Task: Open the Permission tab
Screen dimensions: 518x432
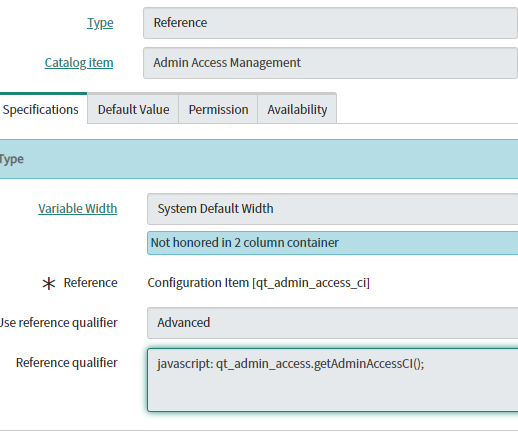Action: 218,109
